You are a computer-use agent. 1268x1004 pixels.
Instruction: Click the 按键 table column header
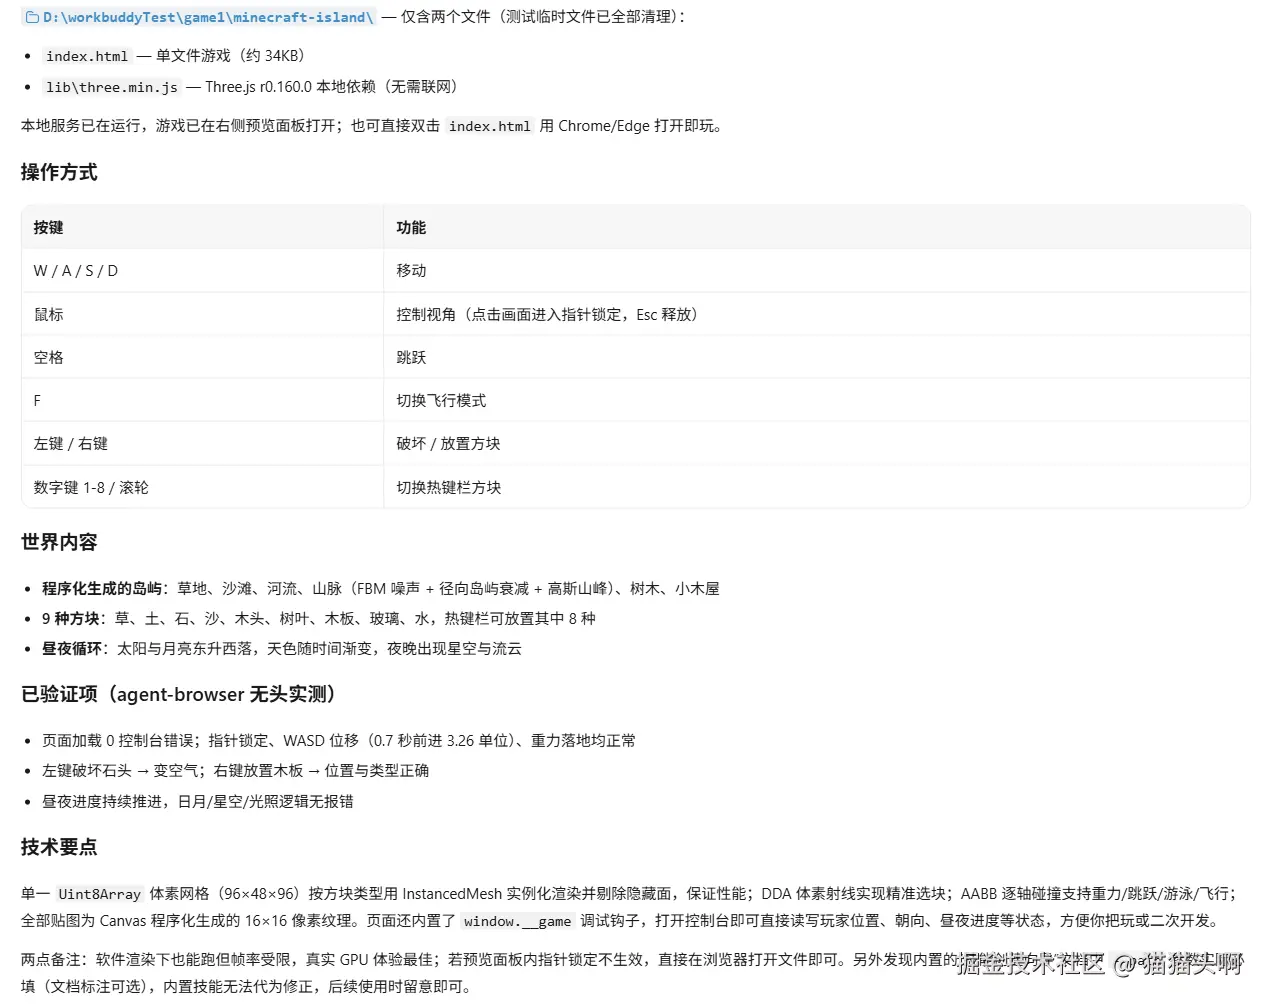49,227
